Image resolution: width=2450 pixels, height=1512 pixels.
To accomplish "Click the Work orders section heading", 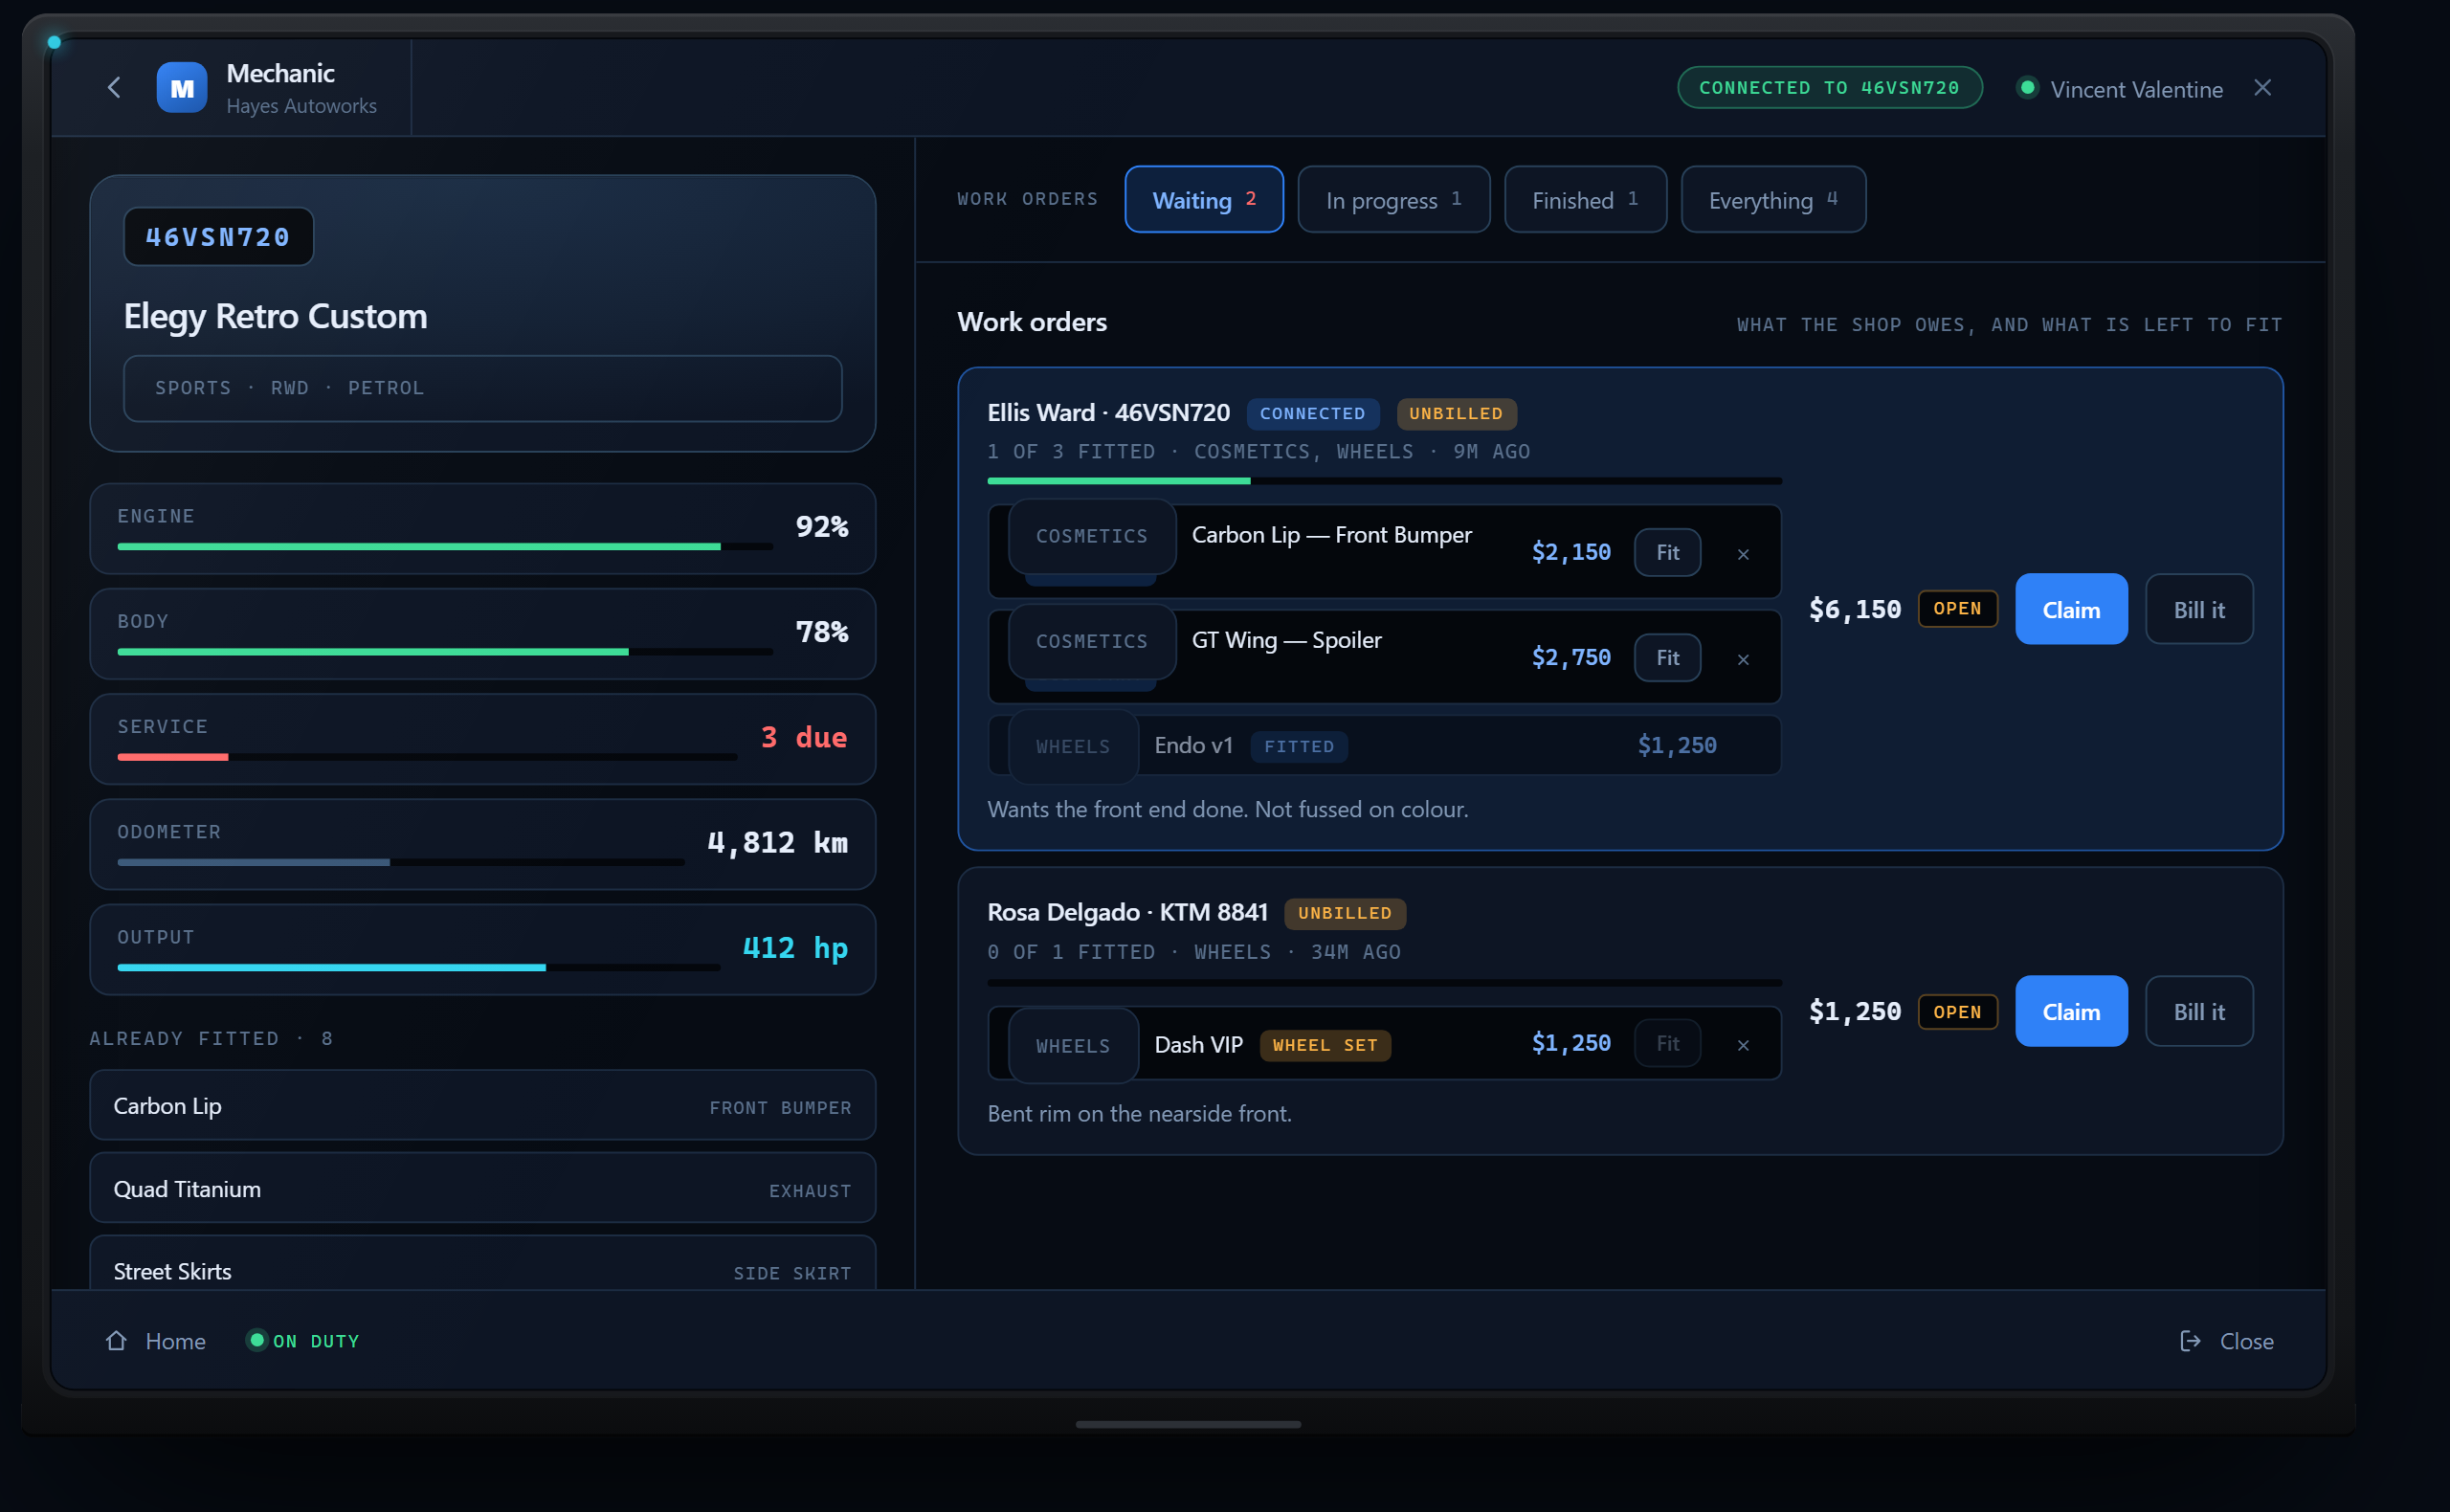I will pyautogui.click(x=1032, y=322).
